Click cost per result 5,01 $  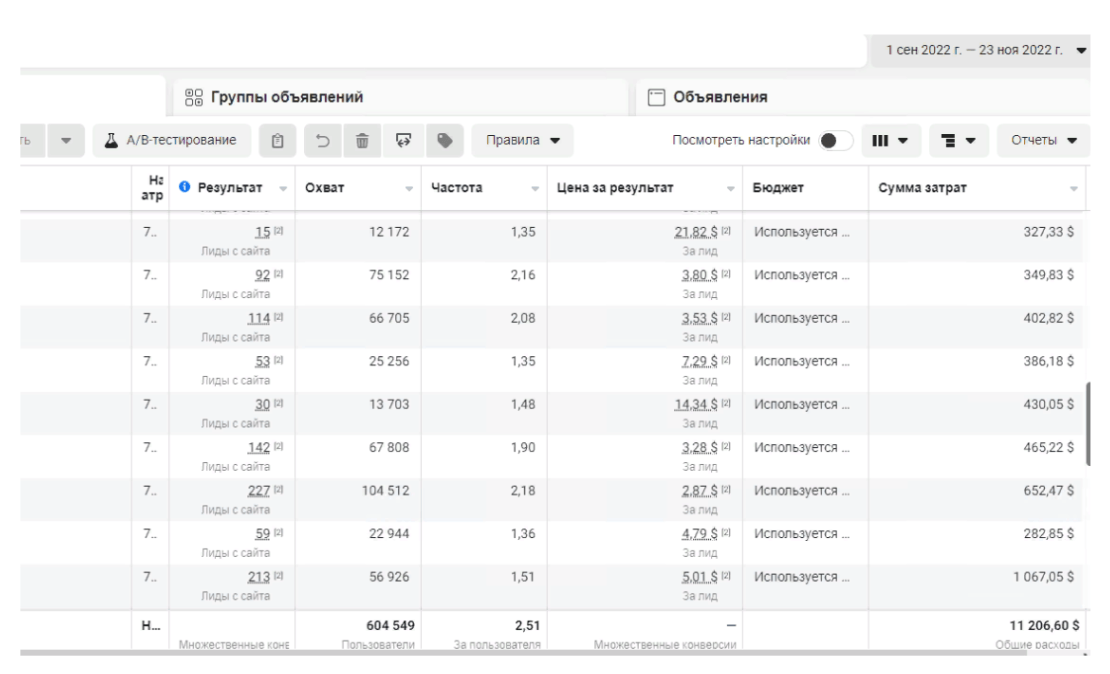(x=699, y=578)
